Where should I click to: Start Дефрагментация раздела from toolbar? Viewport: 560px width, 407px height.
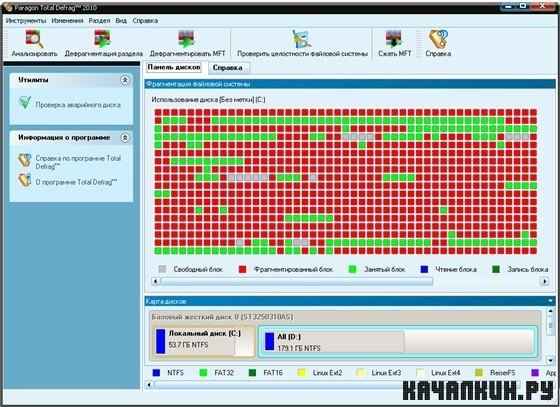click(x=103, y=39)
